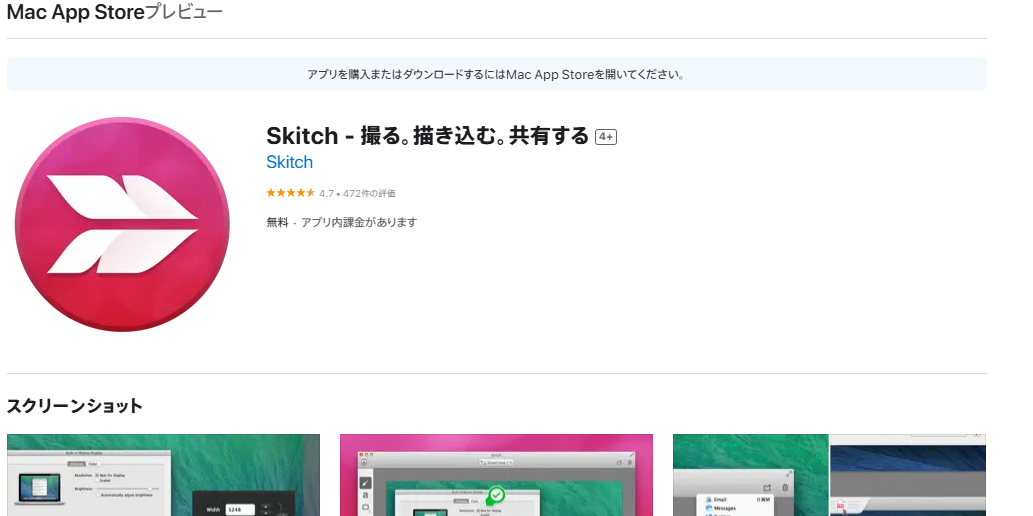Click the Mac App Store header title
Screen dimensions: 1033x516
(75, 13)
